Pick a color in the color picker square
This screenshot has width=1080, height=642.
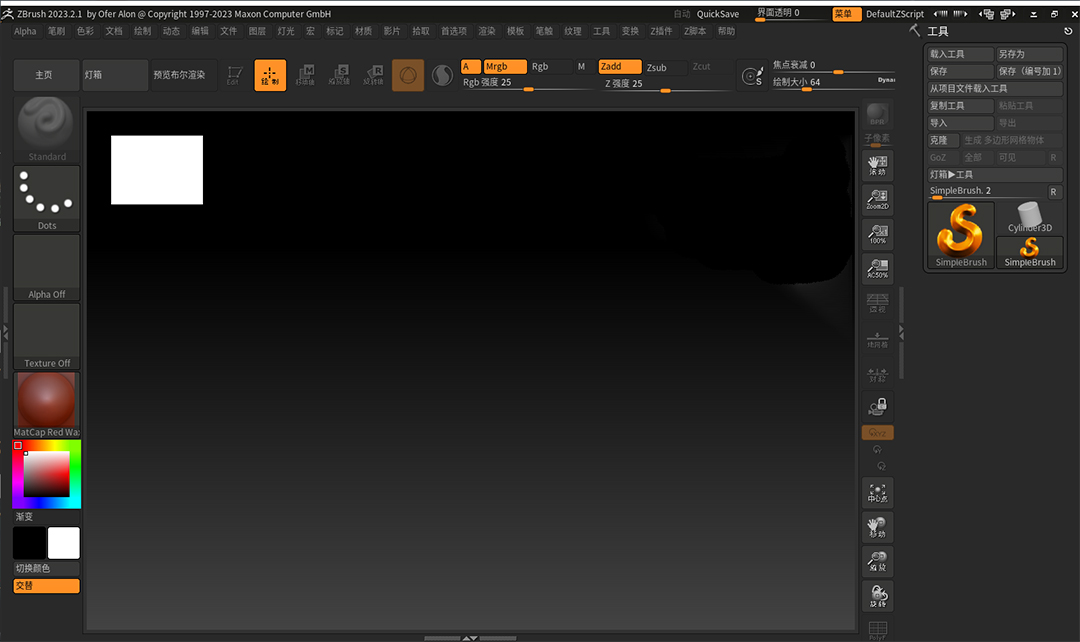pos(46,474)
